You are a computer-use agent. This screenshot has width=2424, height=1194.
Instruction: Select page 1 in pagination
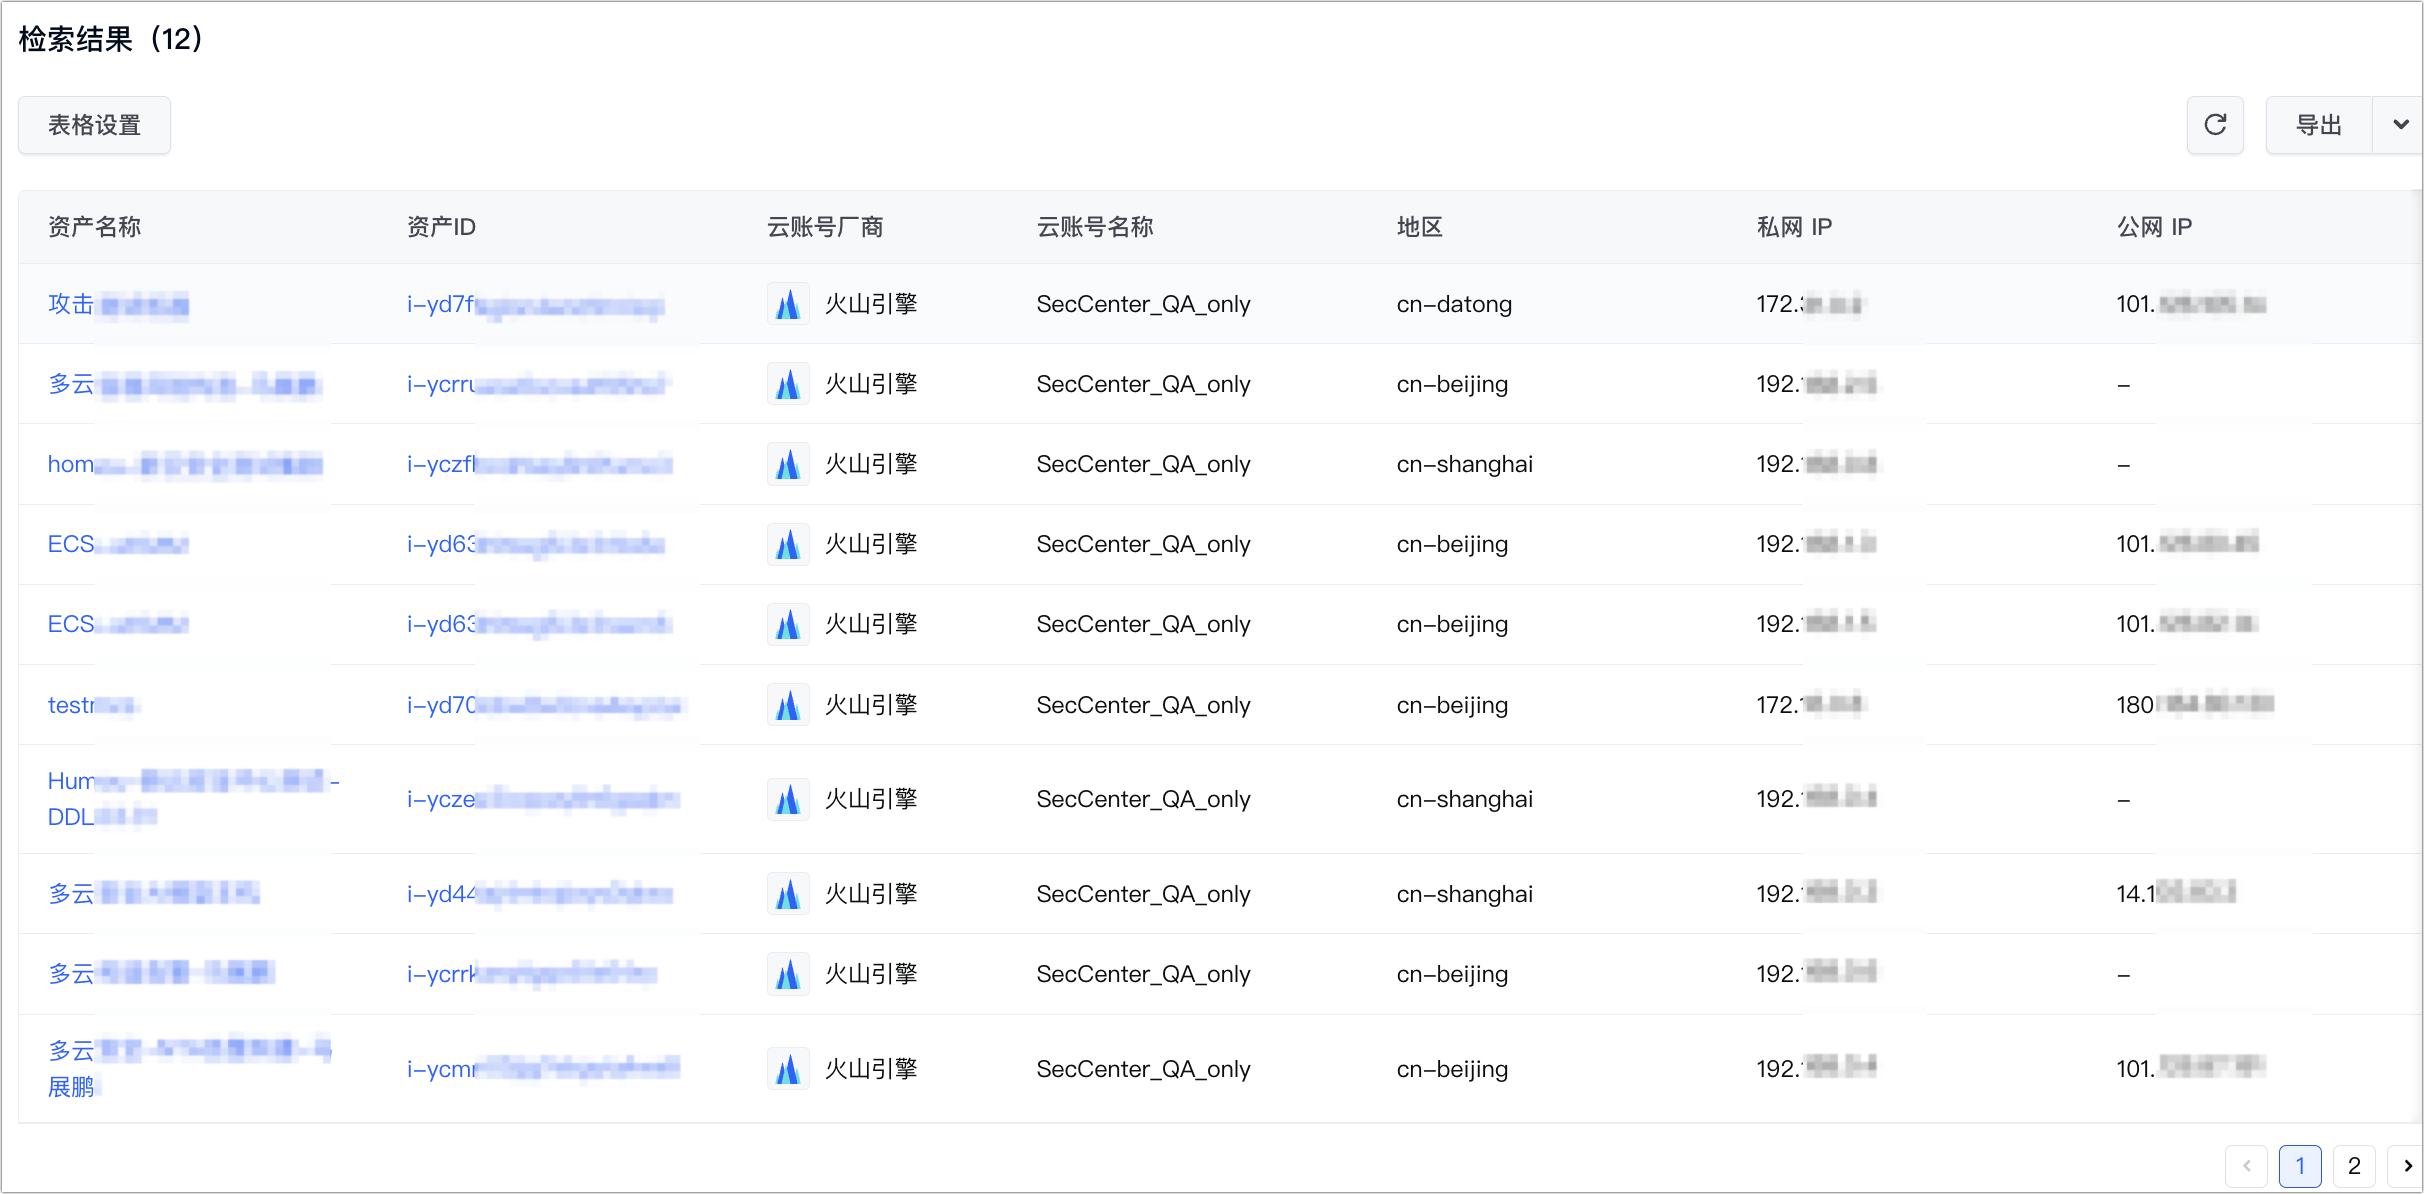click(x=2300, y=1166)
